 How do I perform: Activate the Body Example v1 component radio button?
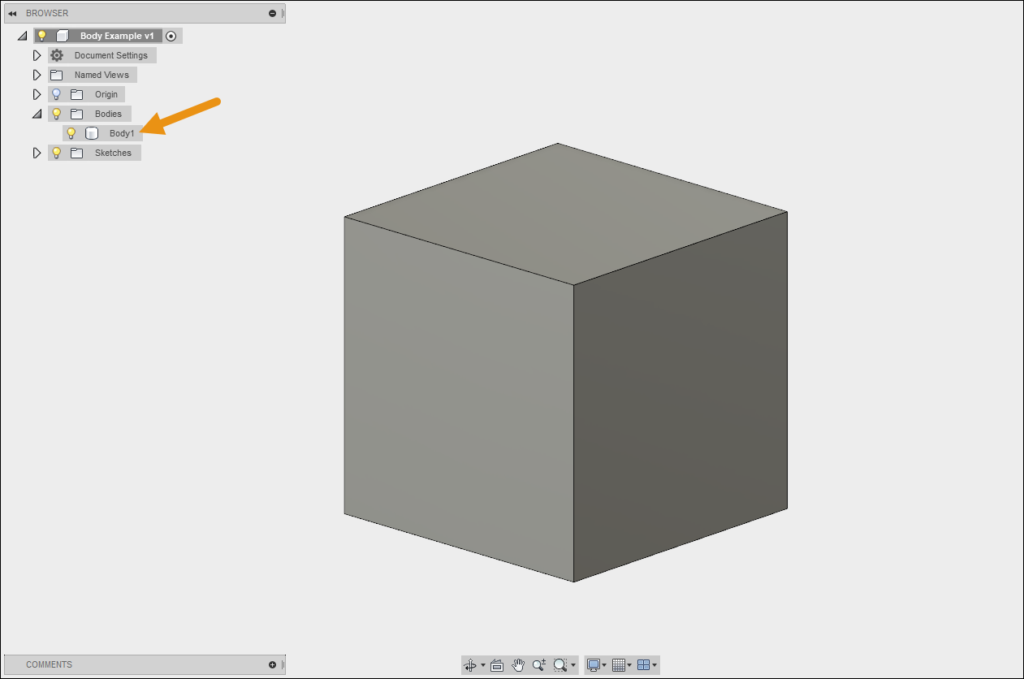click(170, 35)
